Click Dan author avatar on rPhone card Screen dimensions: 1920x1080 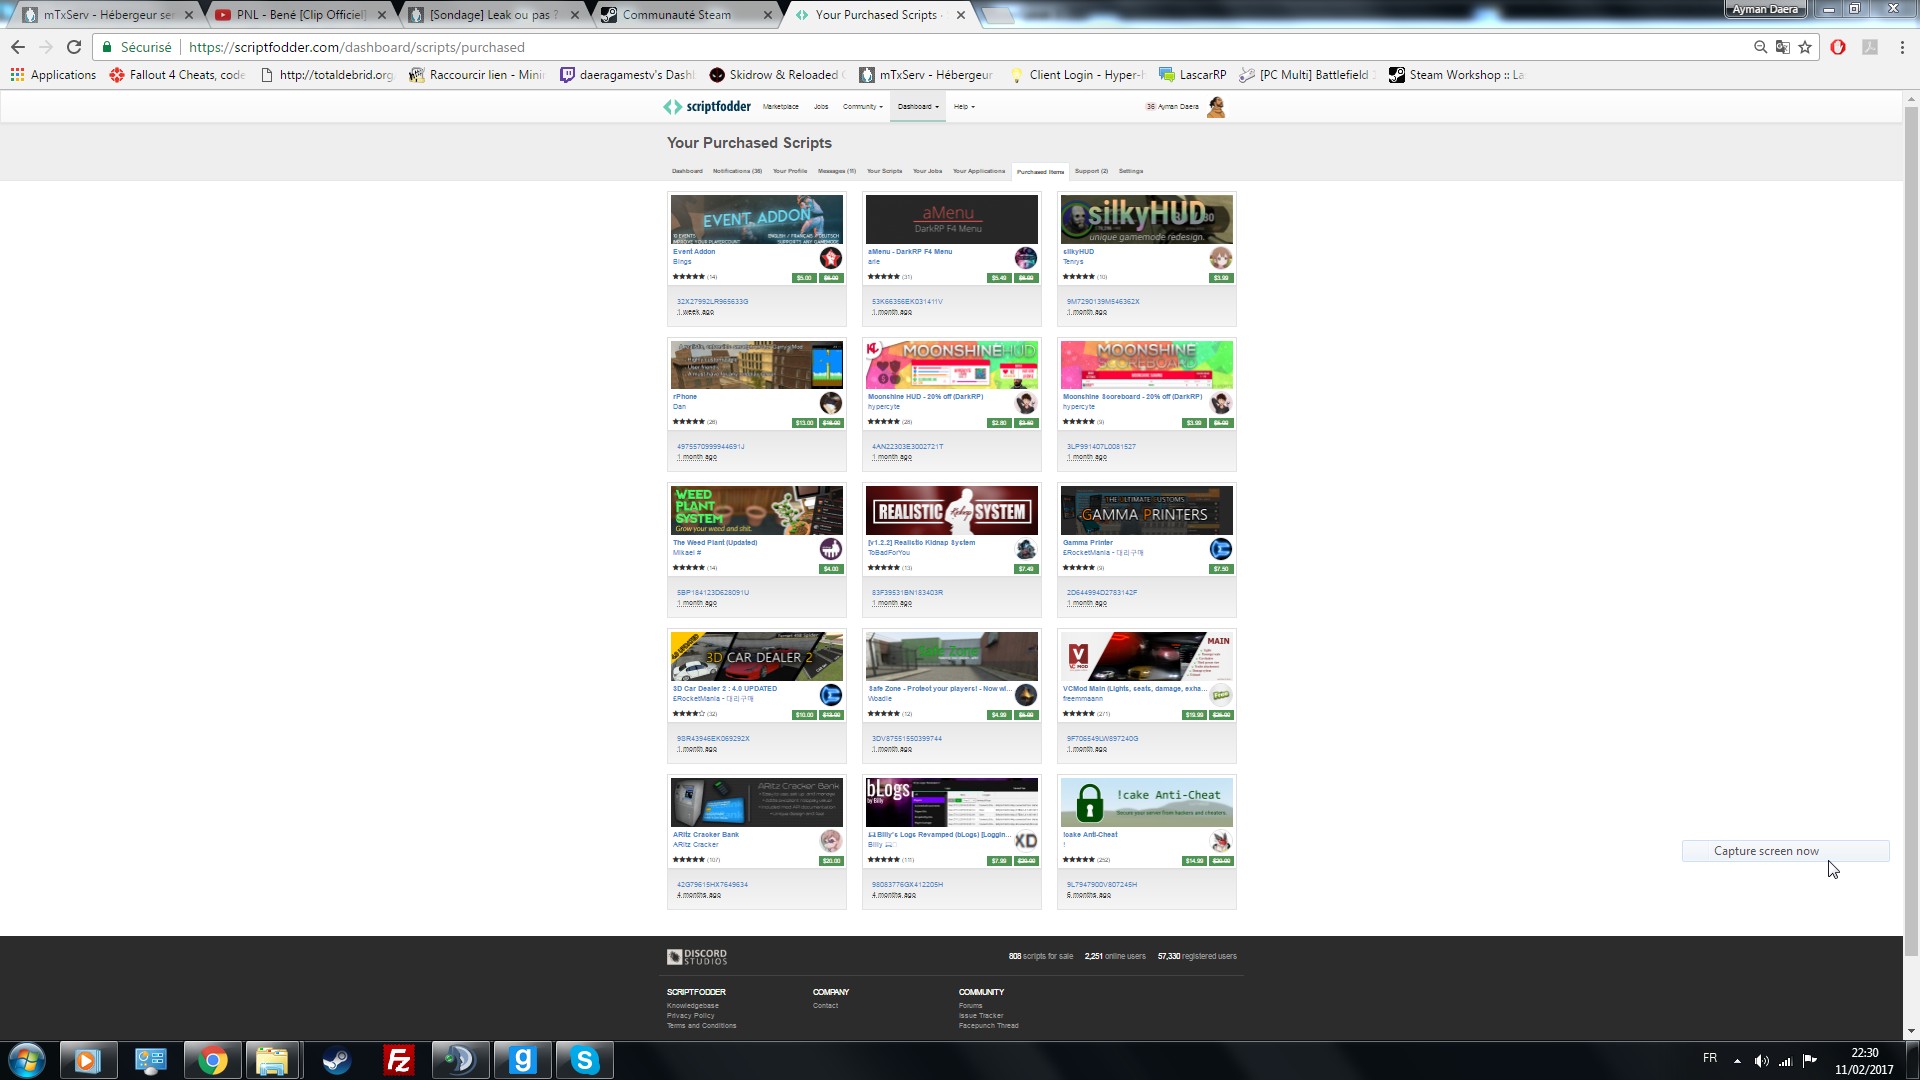(x=830, y=403)
